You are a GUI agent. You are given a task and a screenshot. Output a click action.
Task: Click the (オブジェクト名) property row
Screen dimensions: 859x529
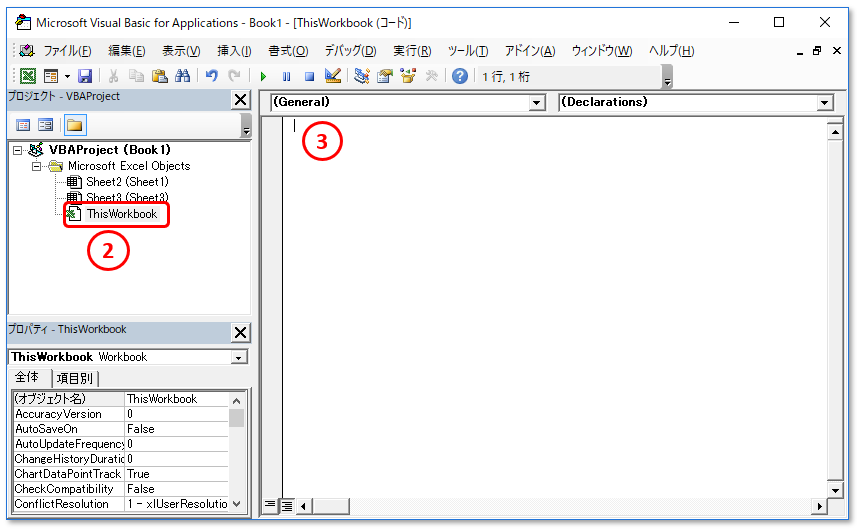tap(121, 399)
